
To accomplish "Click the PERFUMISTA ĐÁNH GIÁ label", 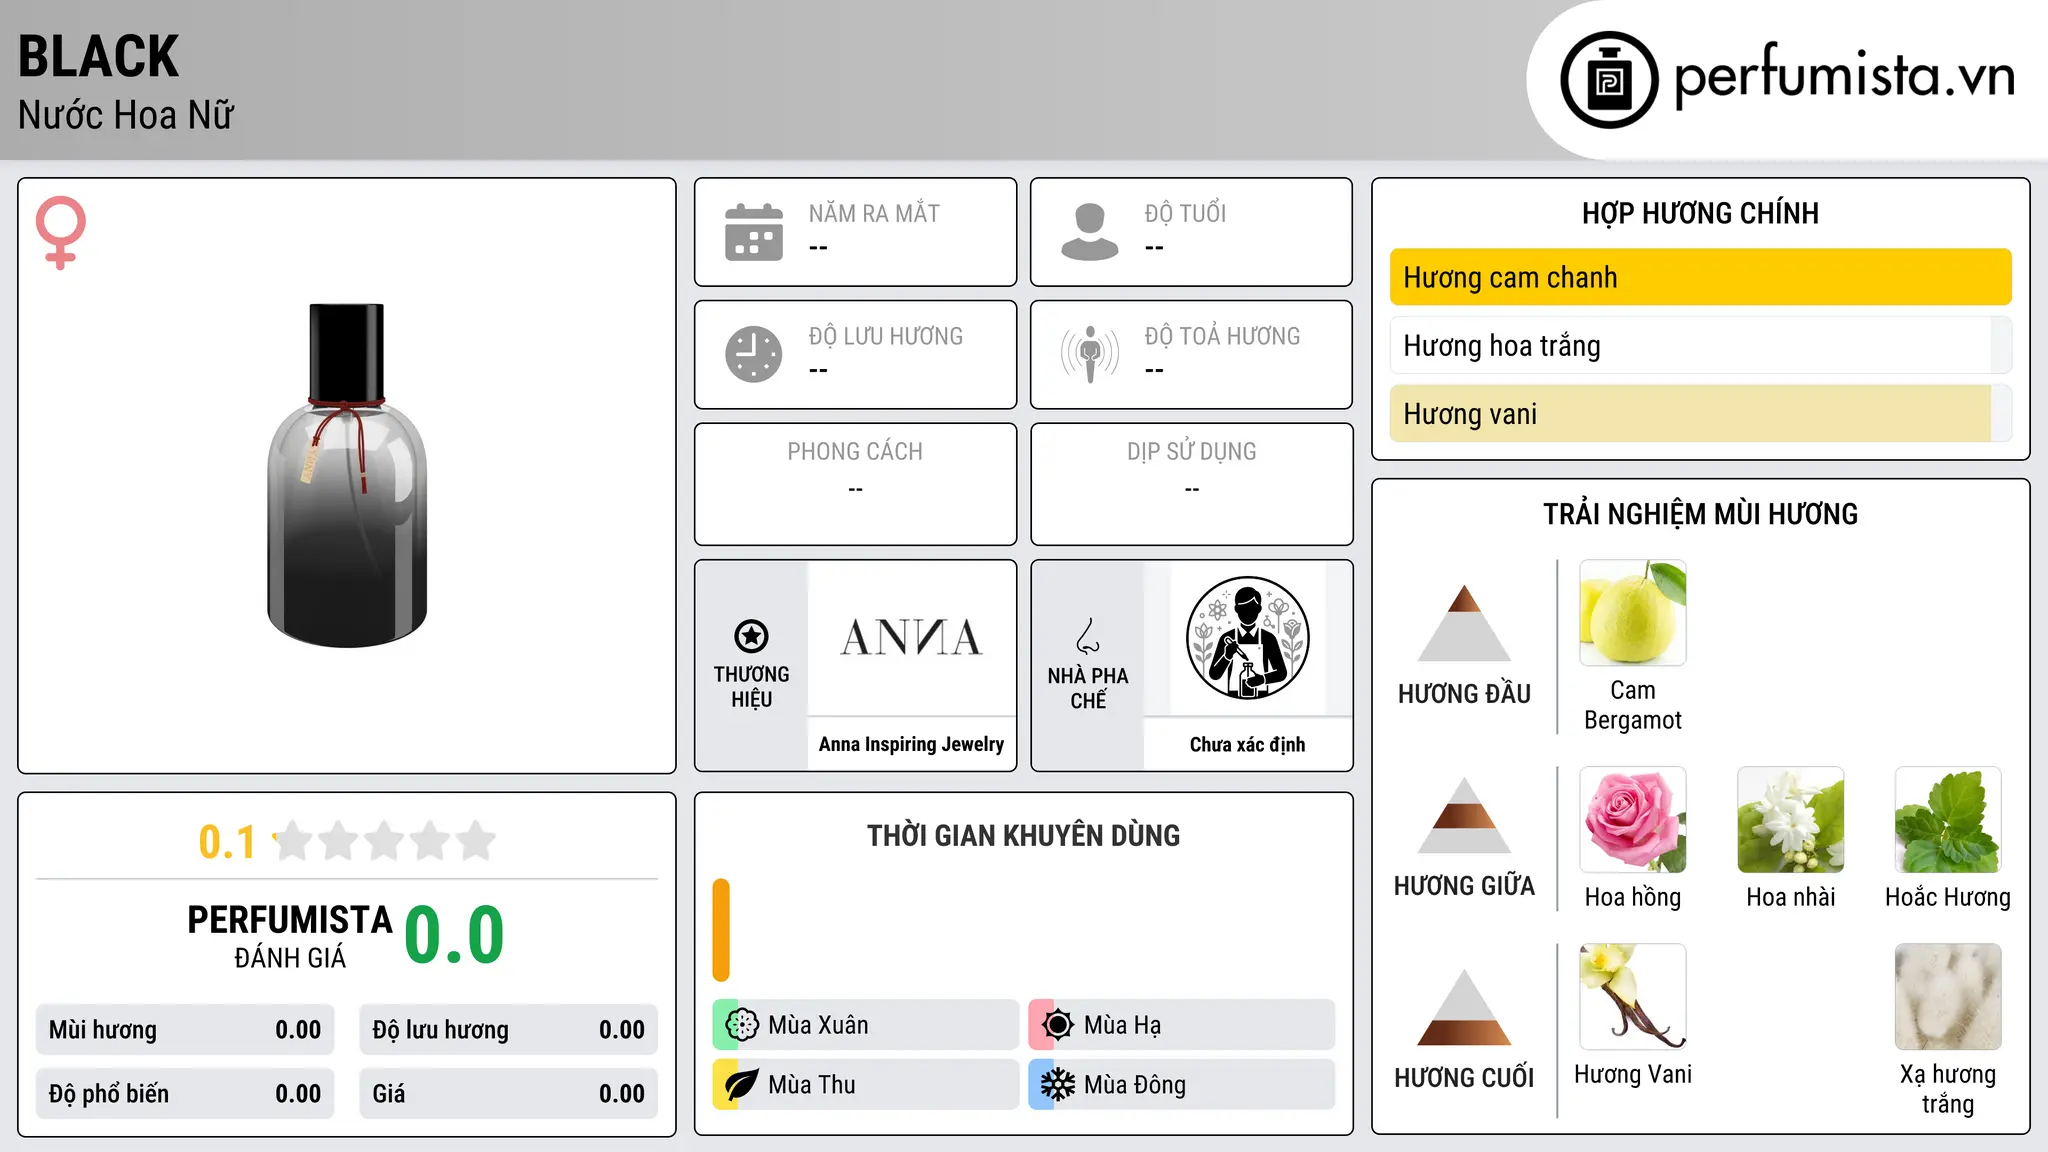I will click(x=290, y=936).
